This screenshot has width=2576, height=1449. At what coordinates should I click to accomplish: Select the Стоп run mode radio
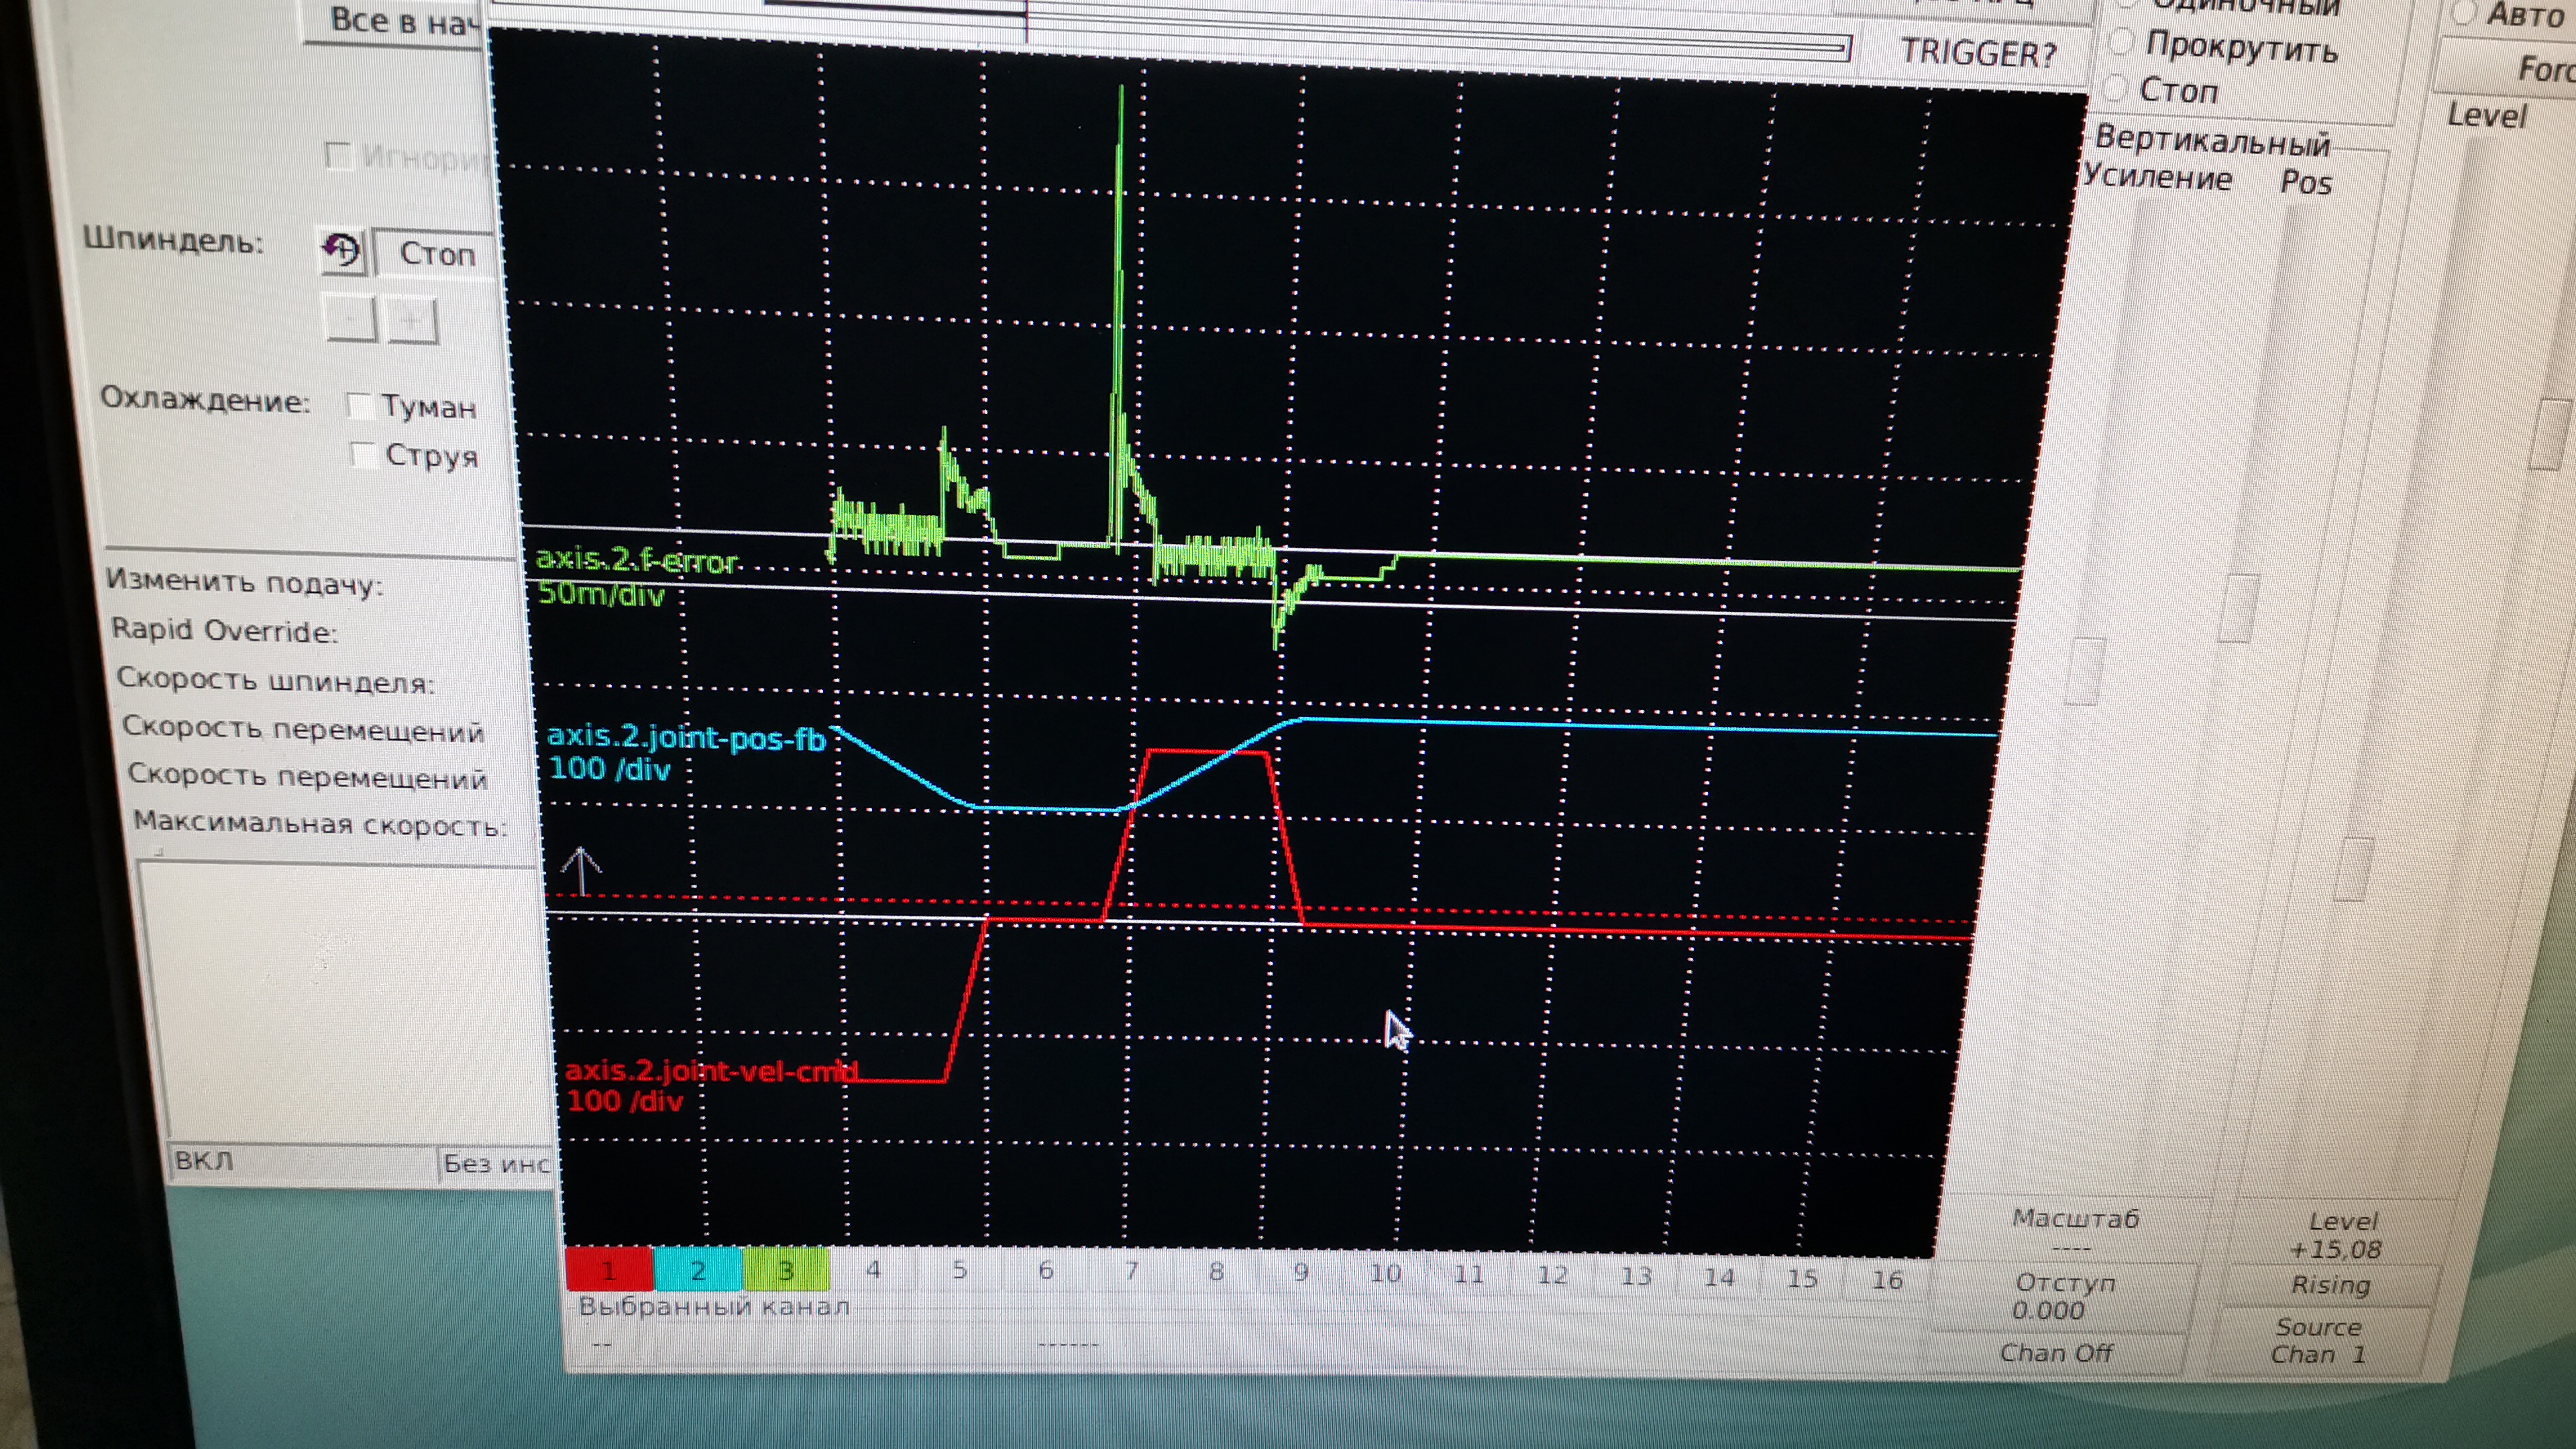2117,88
